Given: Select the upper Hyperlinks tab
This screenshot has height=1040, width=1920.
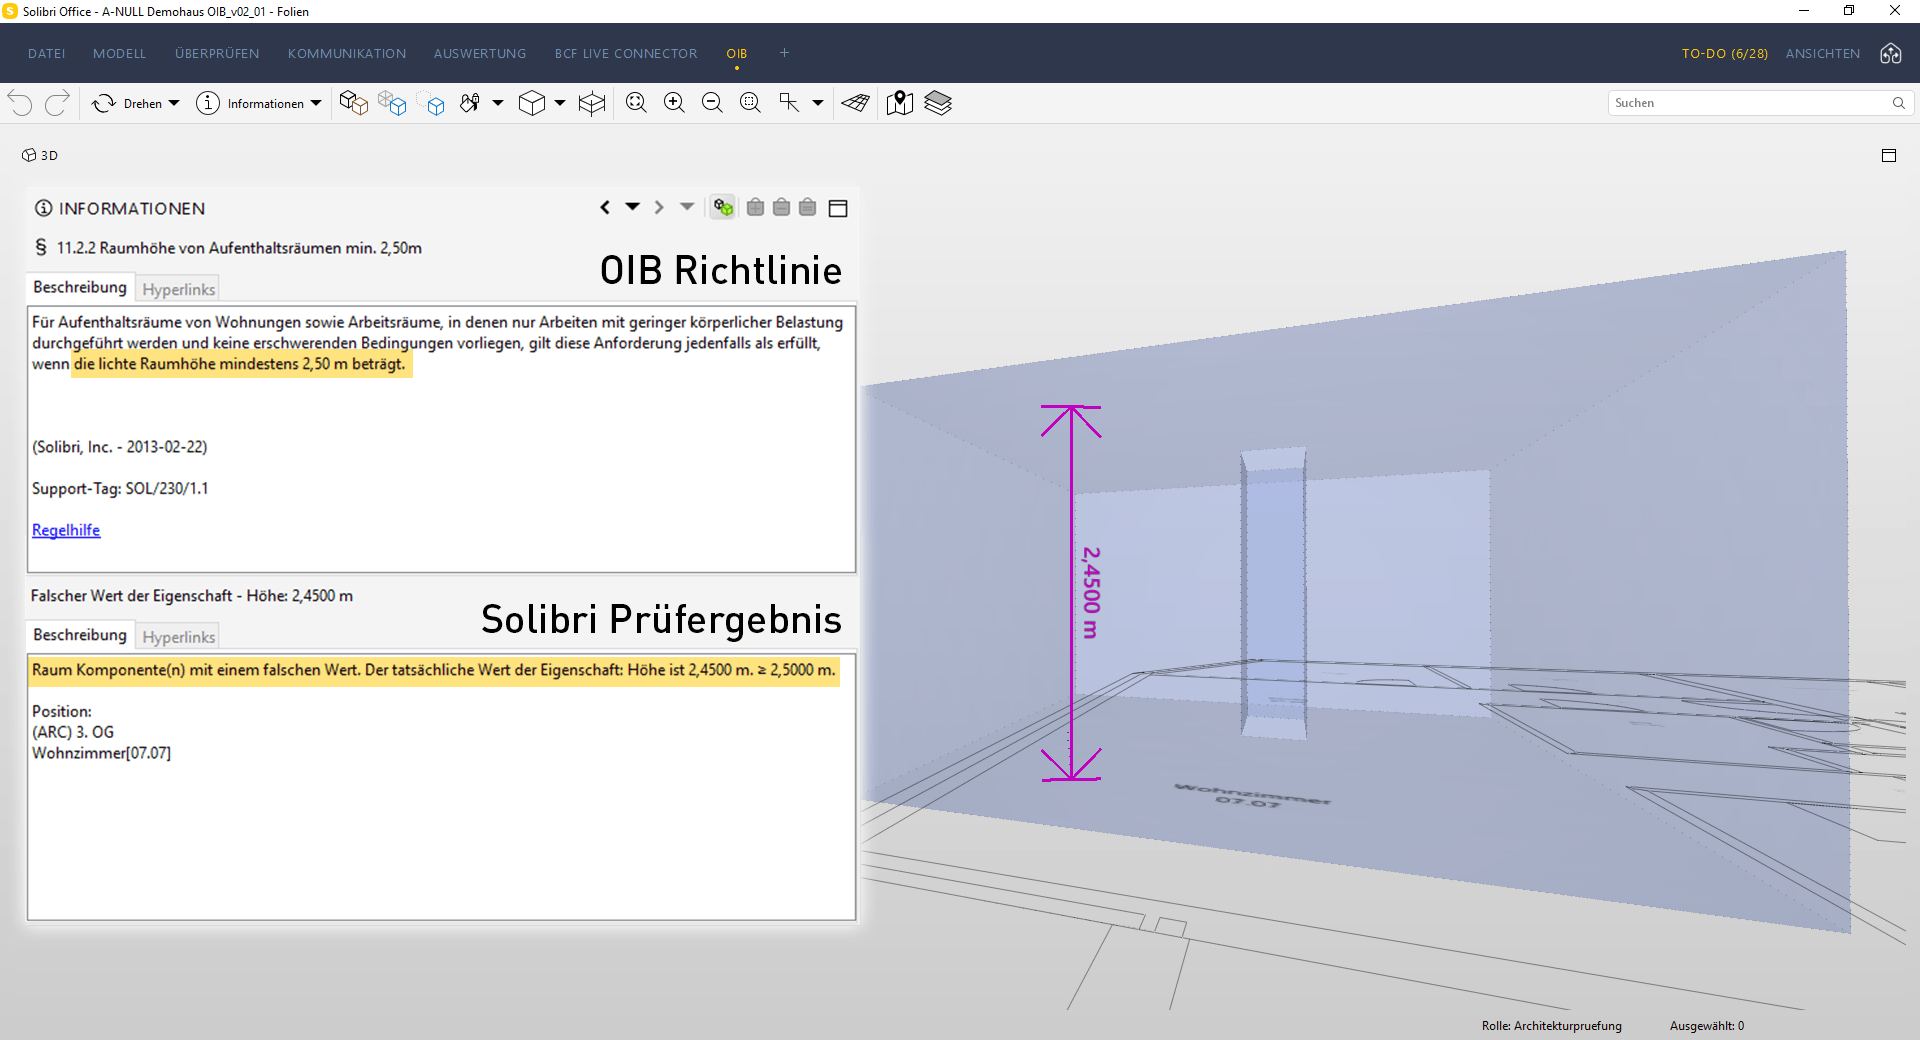Looking at the screenshot, I should 179,289.
